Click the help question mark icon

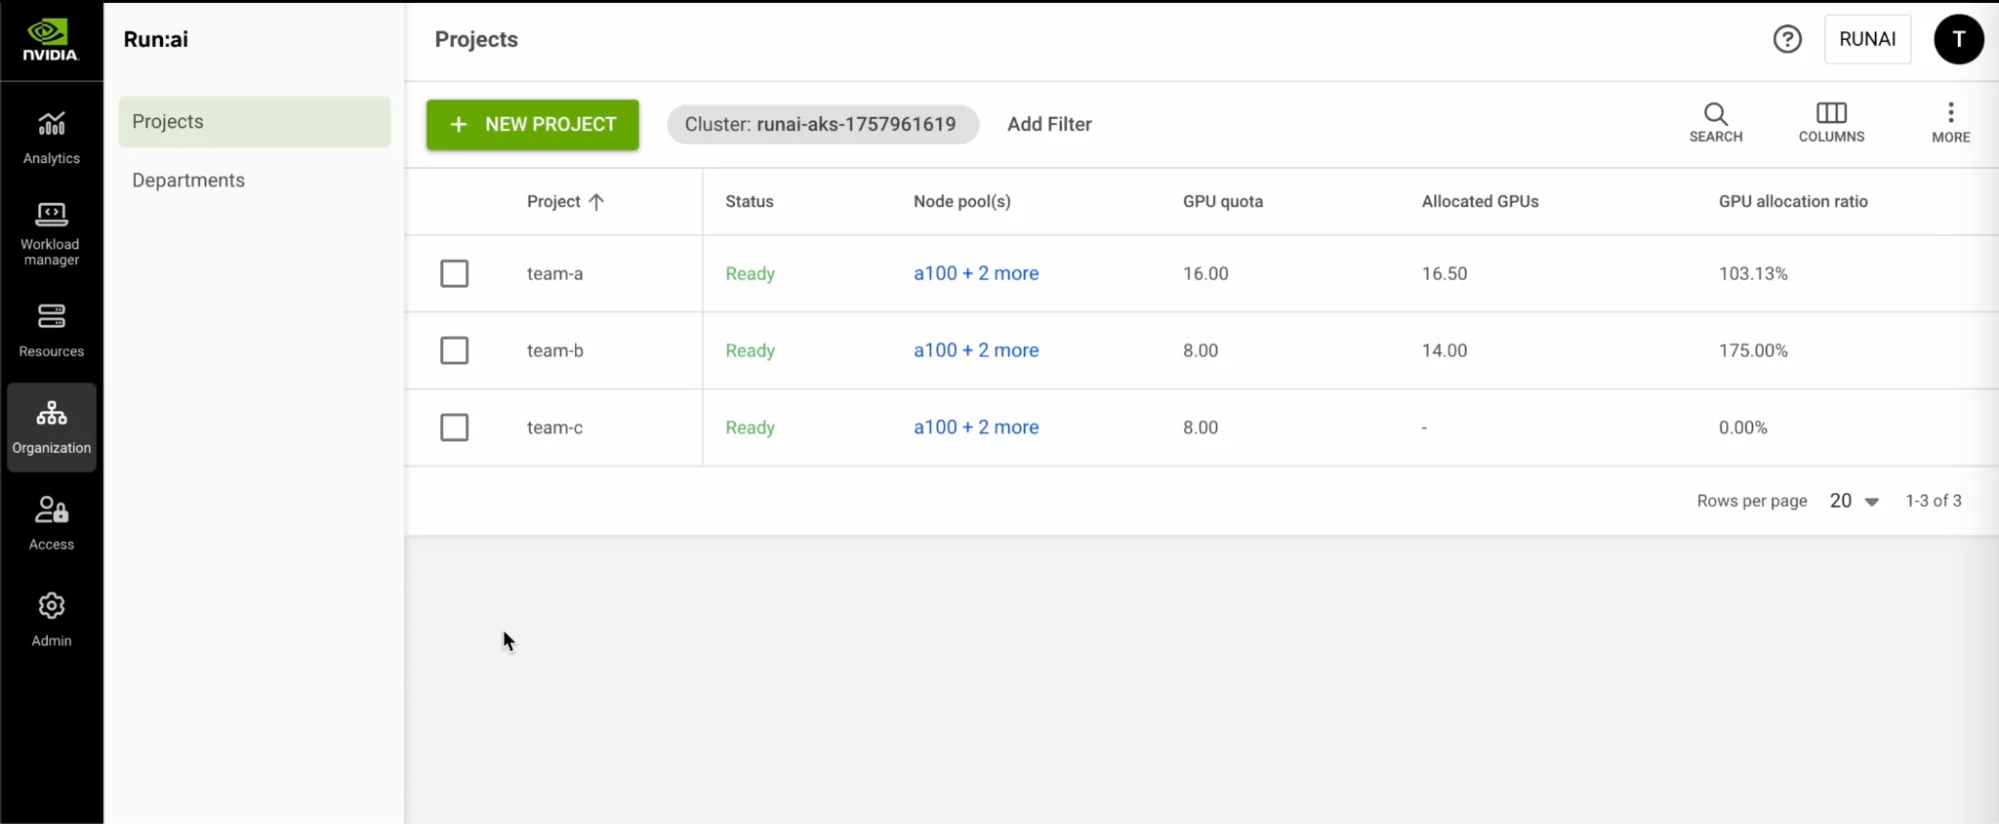pyautogui.click(x=1787, y=39)
